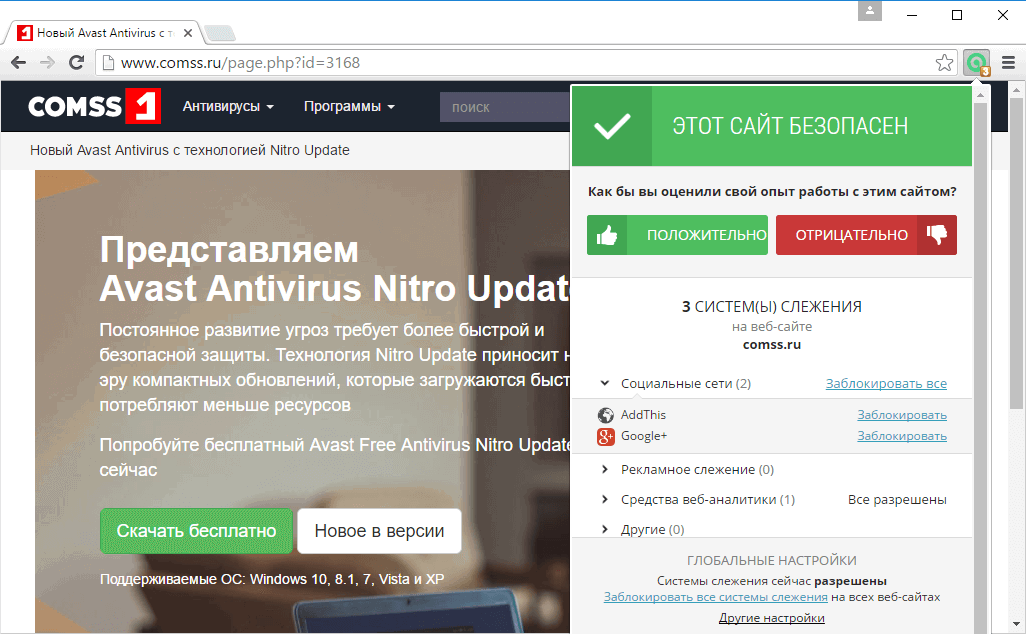Click the green checkmark safety badge
The image size is (1026, 634).
click(x=611, y=126)
